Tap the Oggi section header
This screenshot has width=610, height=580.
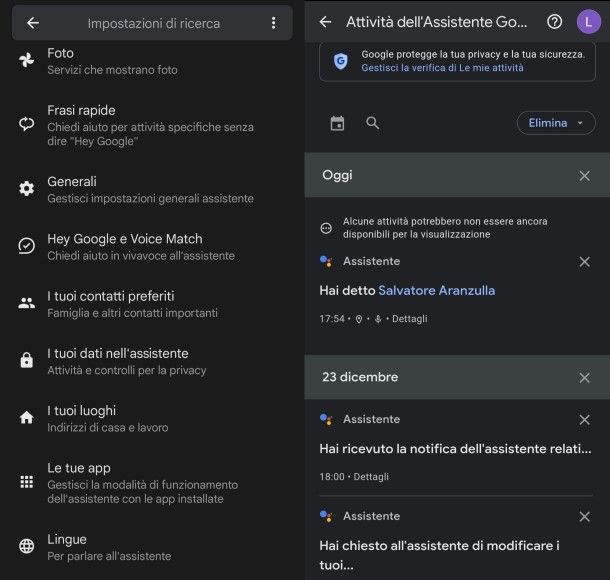[x=457, y=175]
